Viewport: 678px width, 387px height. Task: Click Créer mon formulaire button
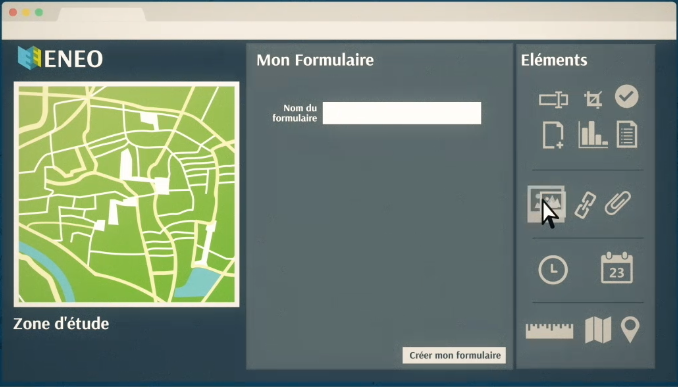pos(454,355)
